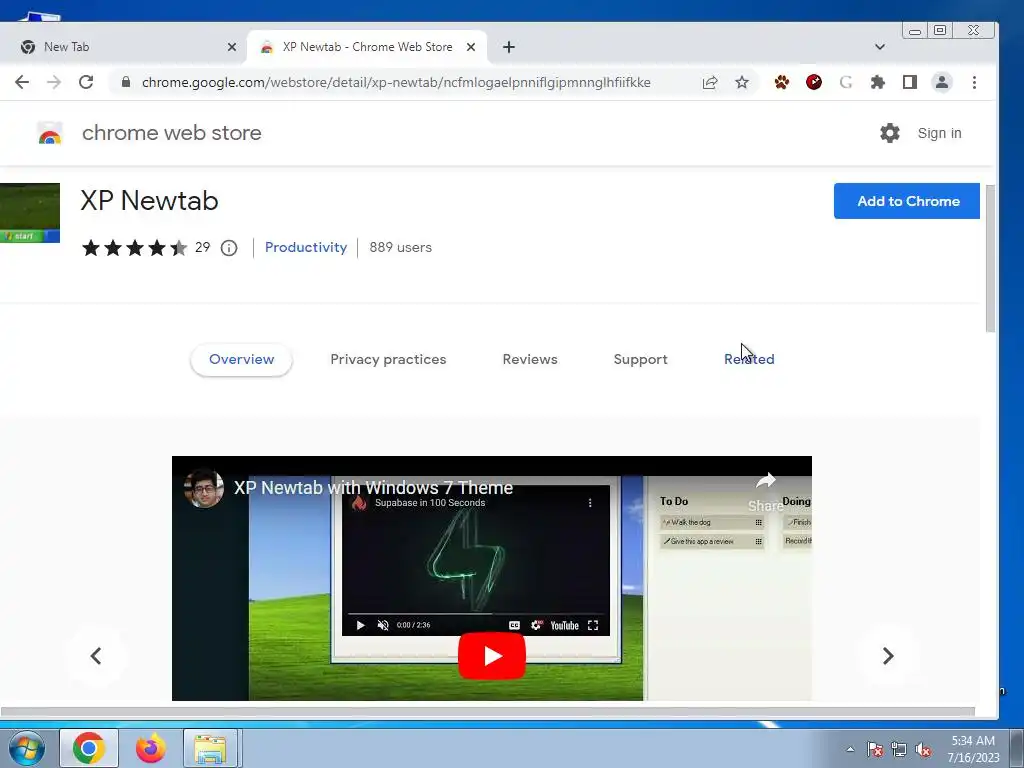
Task: Share this page via address bar icon
Action: point(710,82)
